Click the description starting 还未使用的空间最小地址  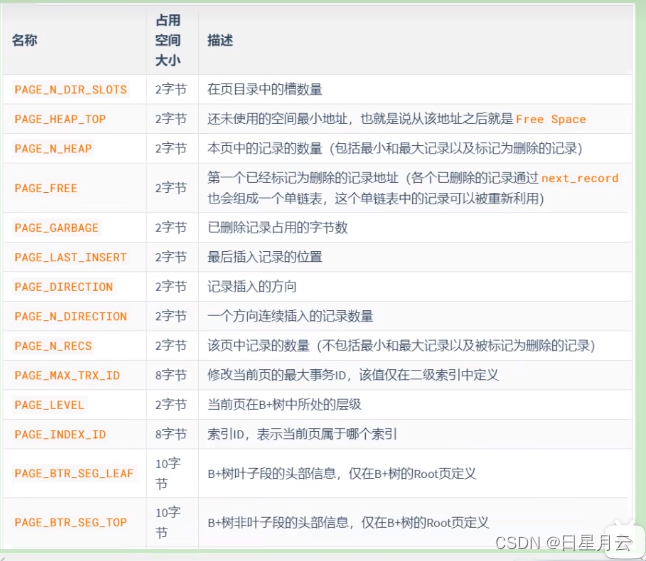tap(396, 119)
